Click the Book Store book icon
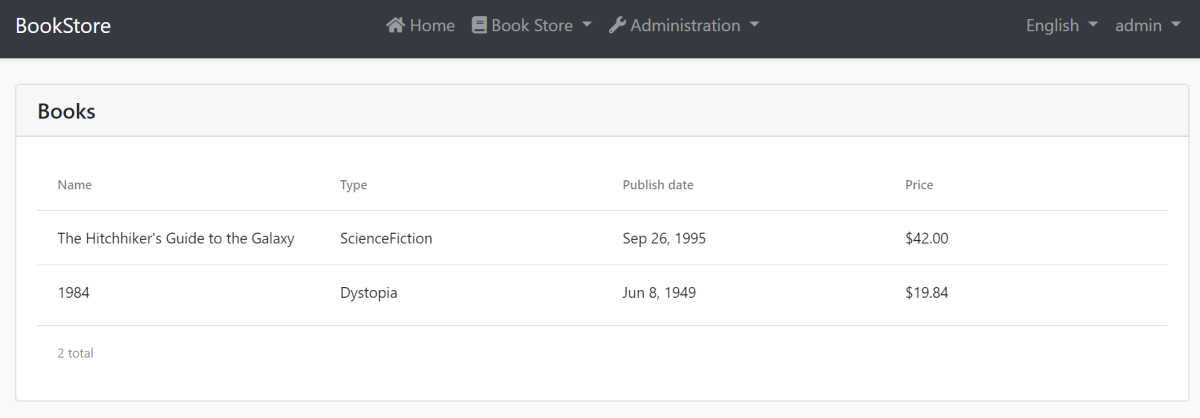This screenshot has height=418, width=1200. point(479,25)
